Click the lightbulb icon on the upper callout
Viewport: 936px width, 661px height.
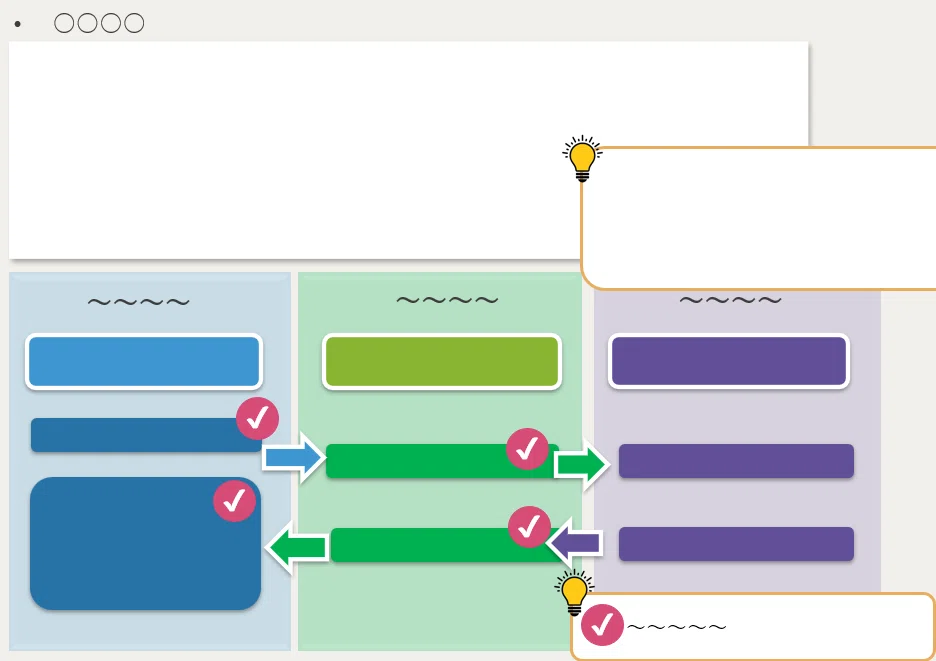click(582, 158)
